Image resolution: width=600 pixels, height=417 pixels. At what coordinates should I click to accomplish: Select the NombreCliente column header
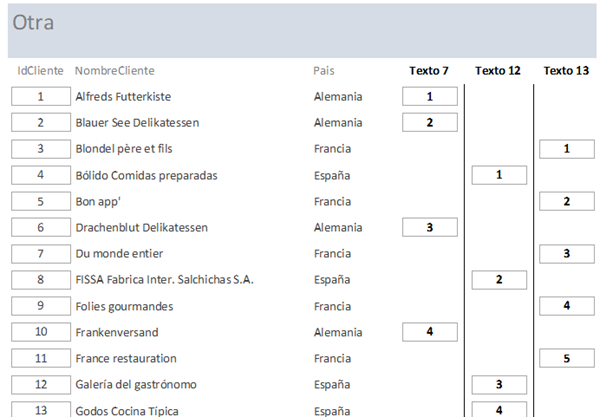114,71
